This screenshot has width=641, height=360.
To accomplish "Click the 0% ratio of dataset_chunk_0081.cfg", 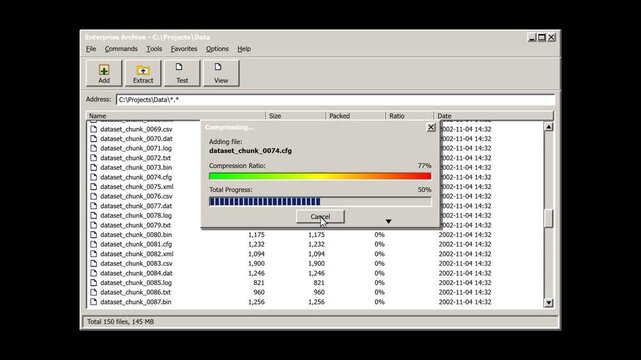I will 379,244.
